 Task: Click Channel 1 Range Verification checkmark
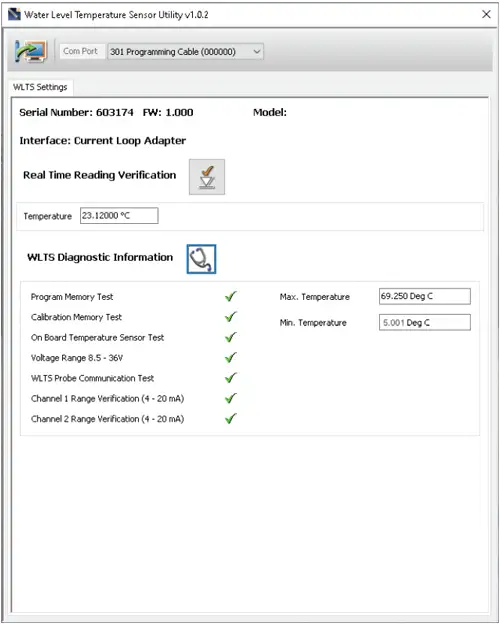coord(230,398)
